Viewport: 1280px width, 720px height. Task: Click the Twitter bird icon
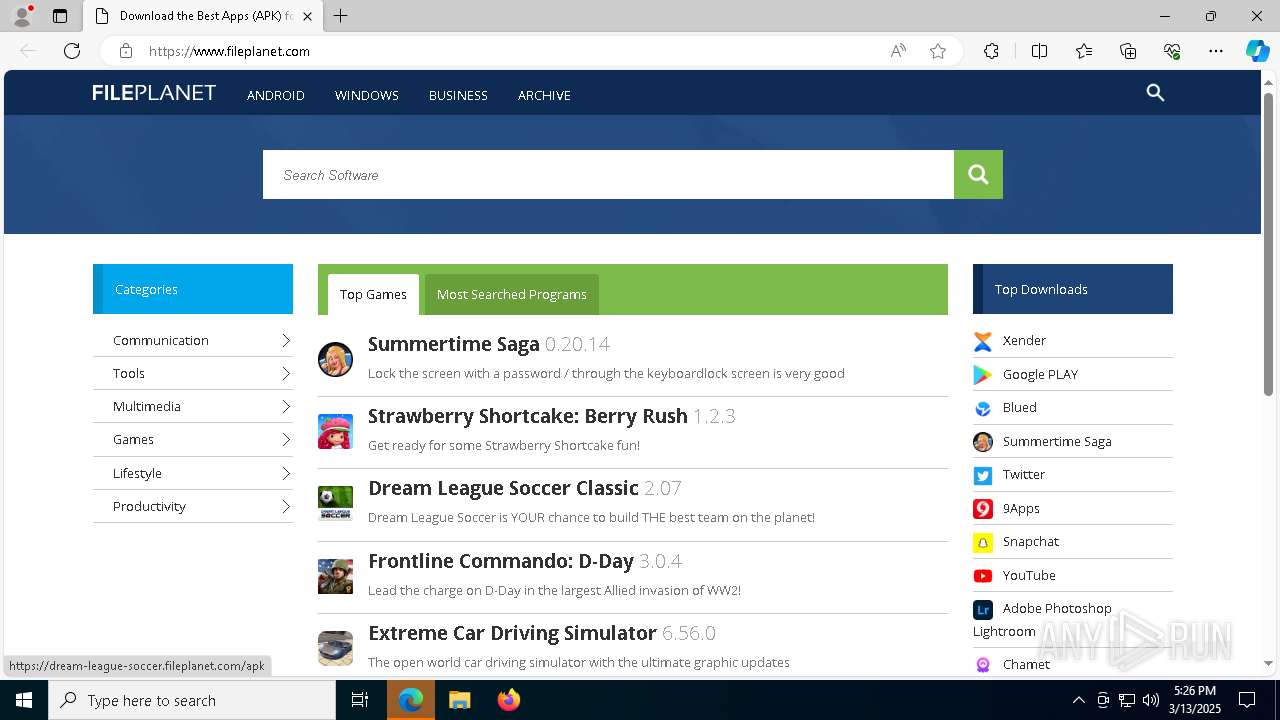point(983,475)
